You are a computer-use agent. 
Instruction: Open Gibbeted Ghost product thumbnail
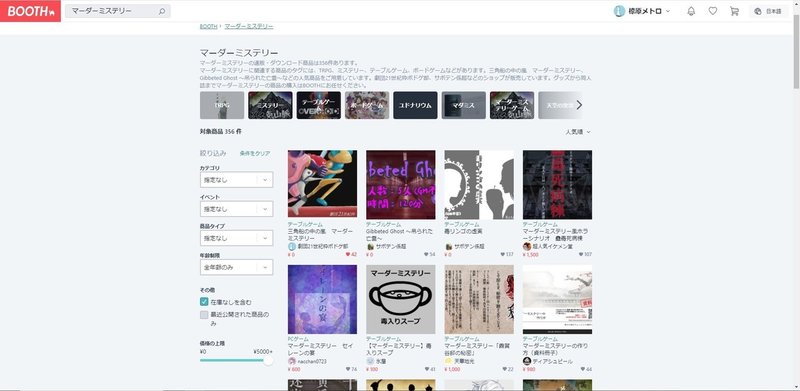401,184
